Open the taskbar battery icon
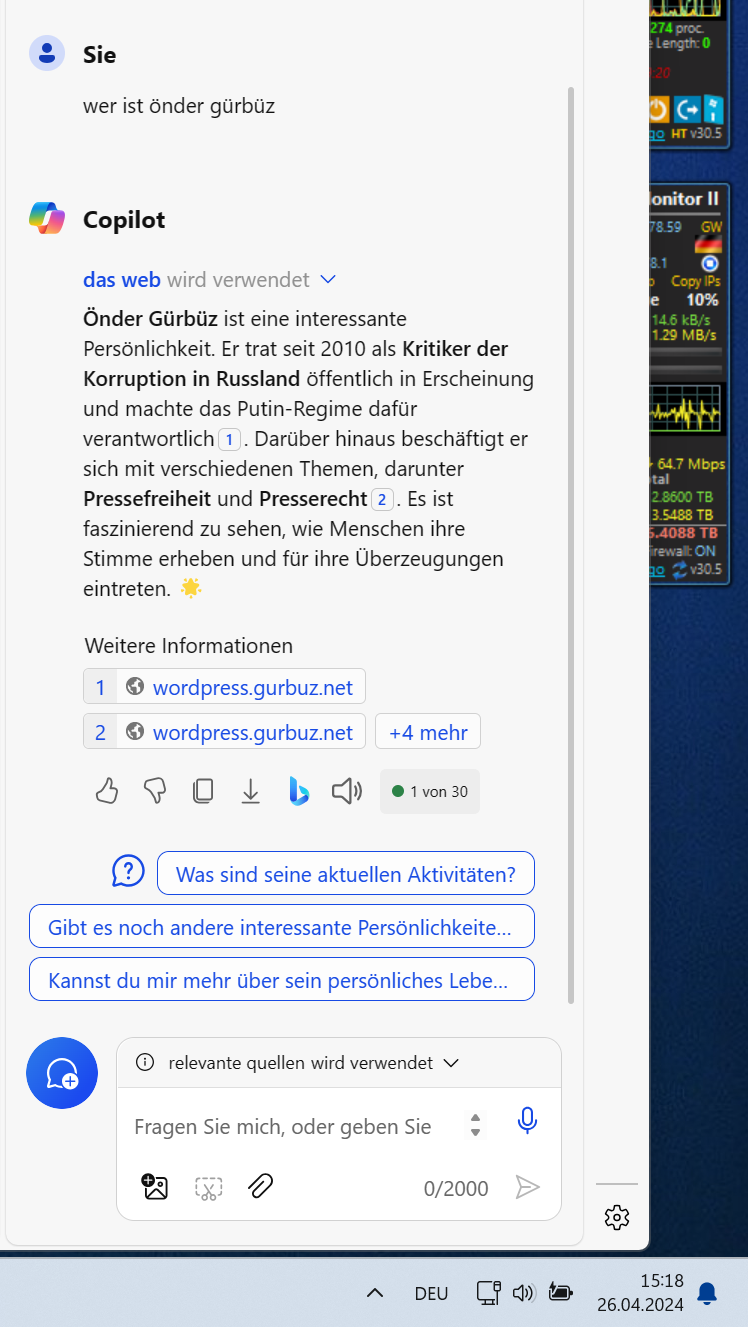Viewport: 748px width, 1327px height. click(x=560, y=1293)
